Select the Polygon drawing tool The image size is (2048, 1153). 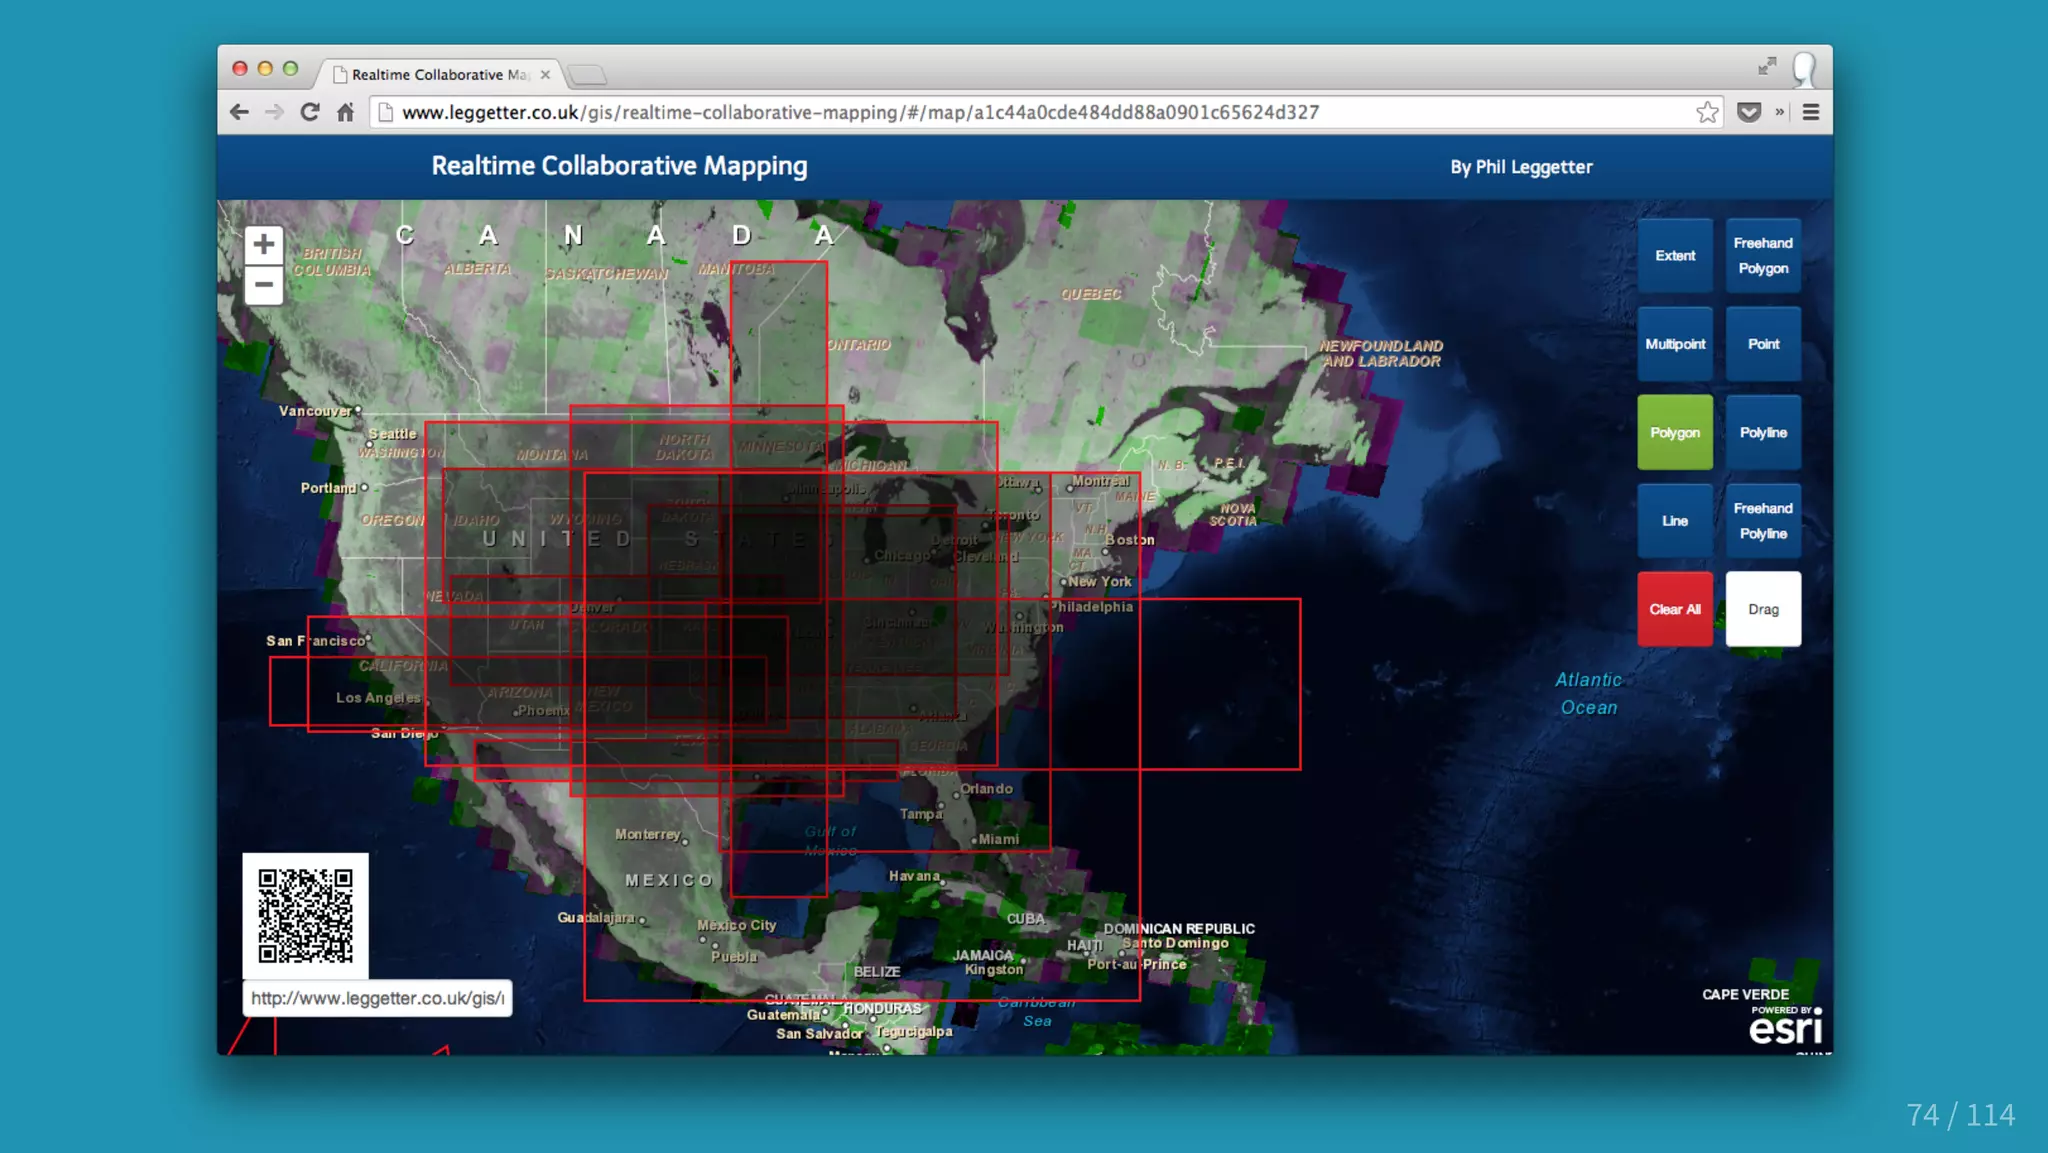point(1674,432)
